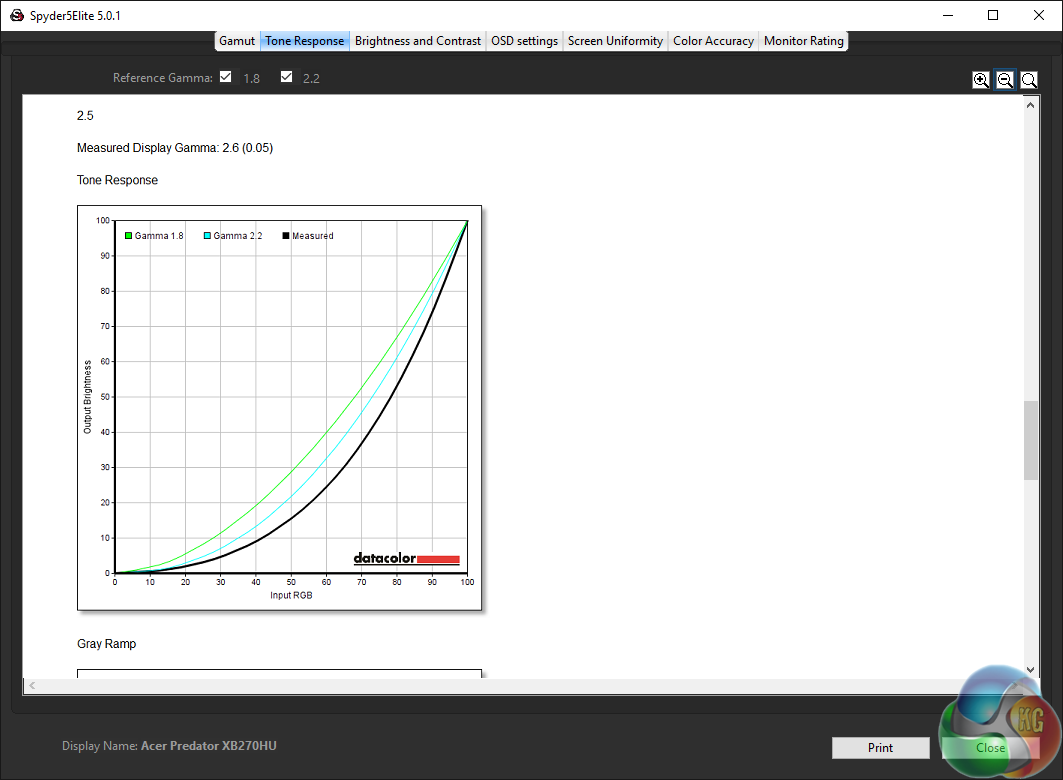The image size is (1063, 780).
Task: Click the reset zoom magnifier icon
Action: coord(1029,80)
